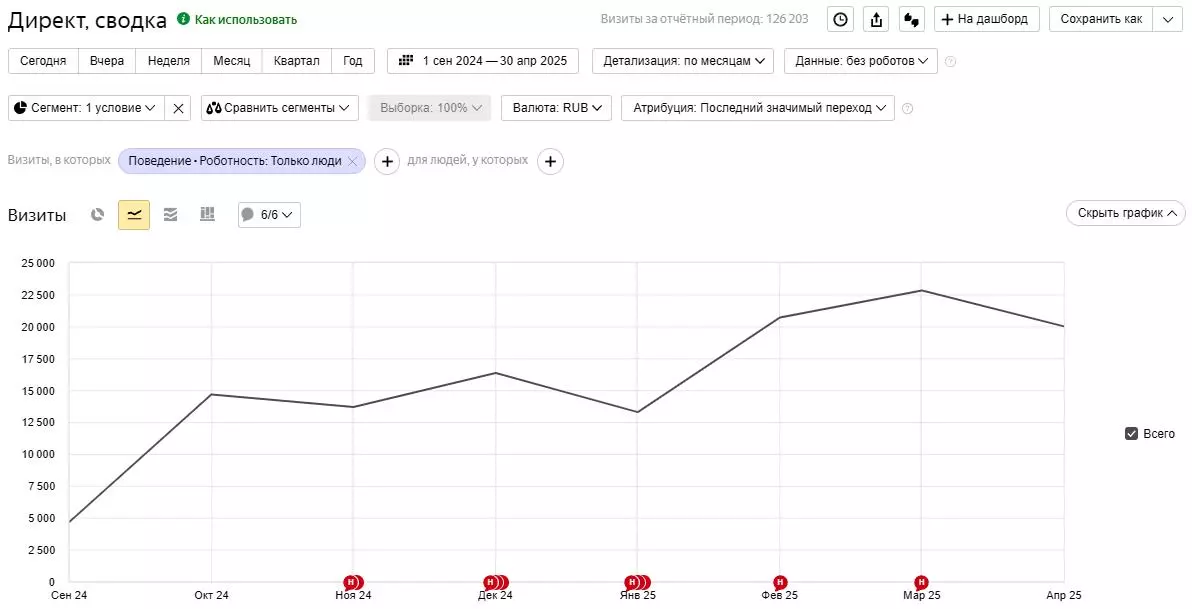The height and width of the screenshot is (609, 1192).
Task: Click the feedback thumbs icon
Action: pos(911,19)
